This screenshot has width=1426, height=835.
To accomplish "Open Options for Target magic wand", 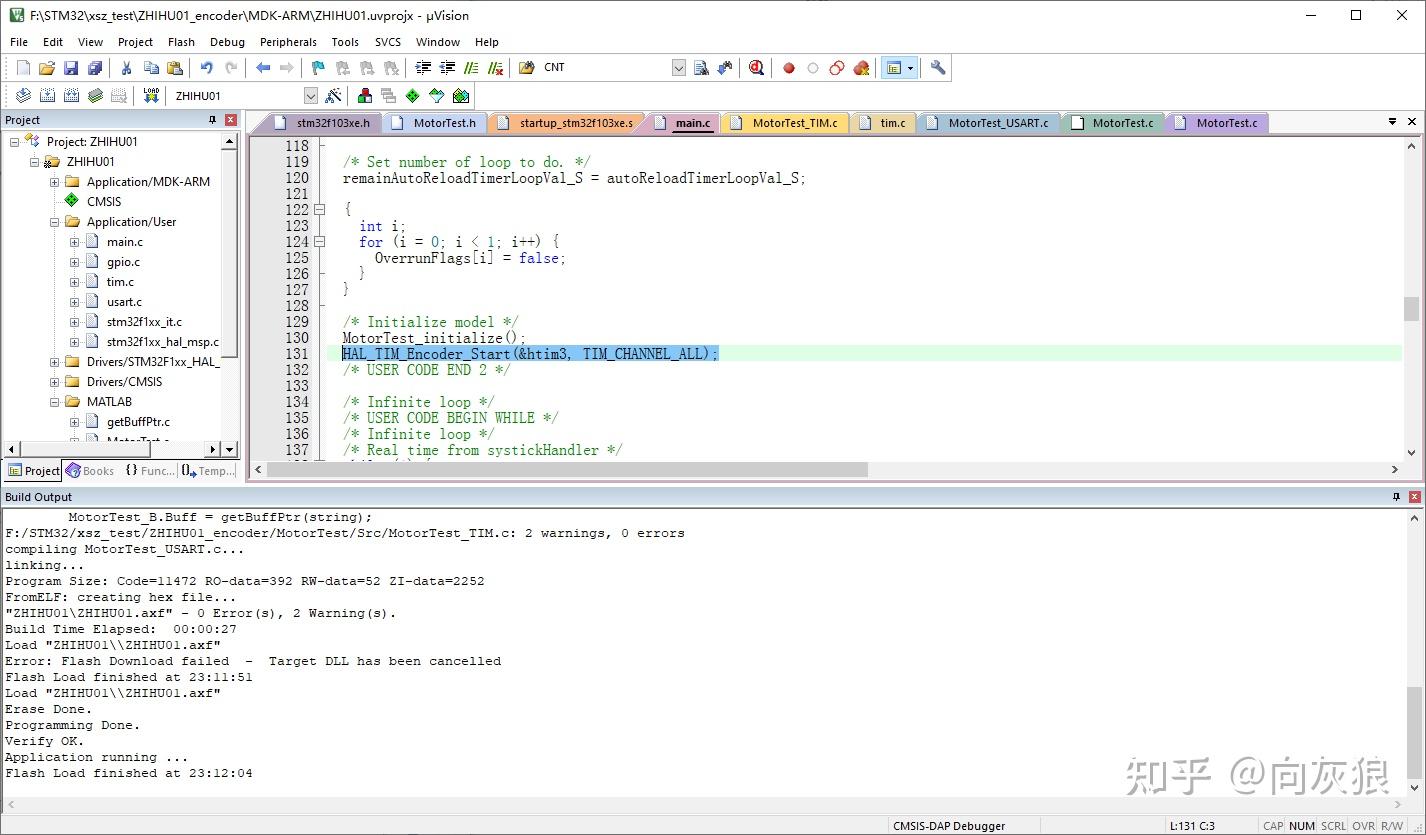I will (x=334, y=96).
